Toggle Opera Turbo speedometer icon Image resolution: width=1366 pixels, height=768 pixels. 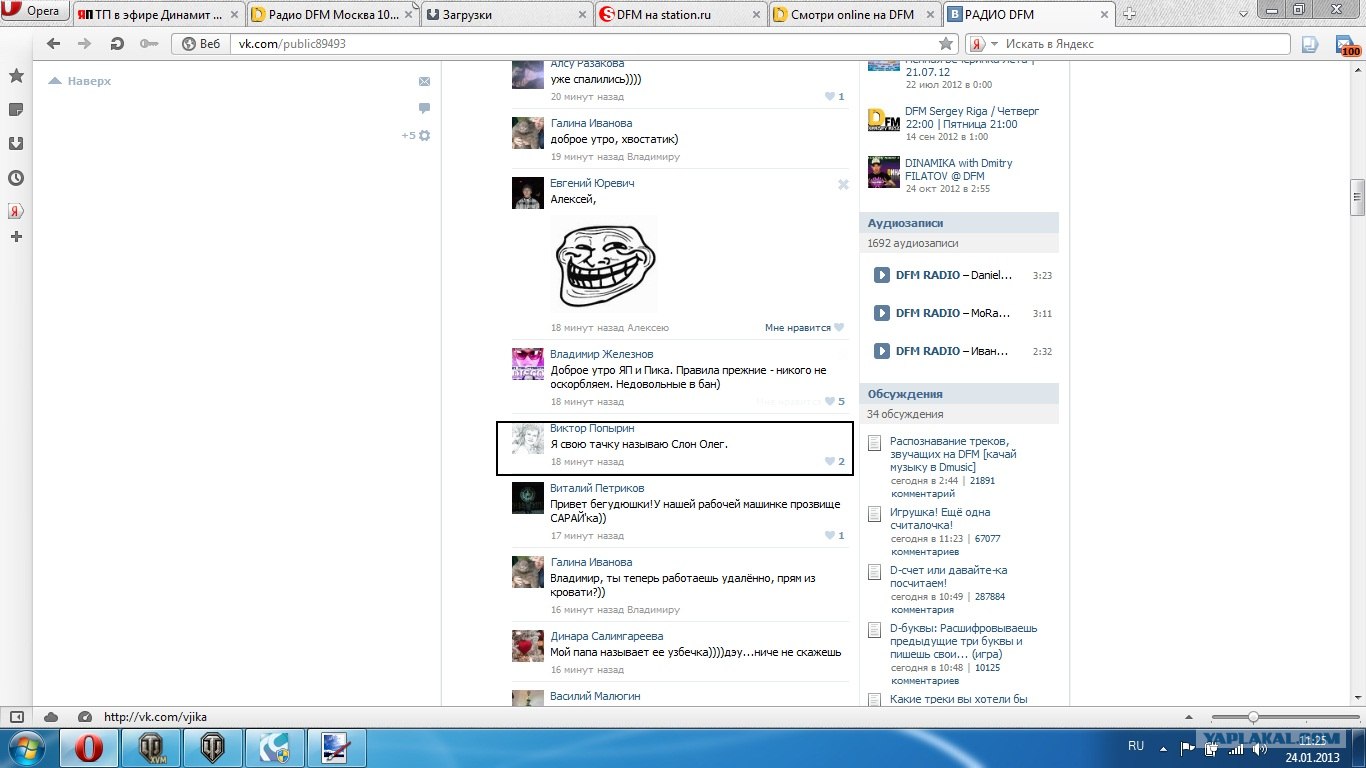[85, 717]
